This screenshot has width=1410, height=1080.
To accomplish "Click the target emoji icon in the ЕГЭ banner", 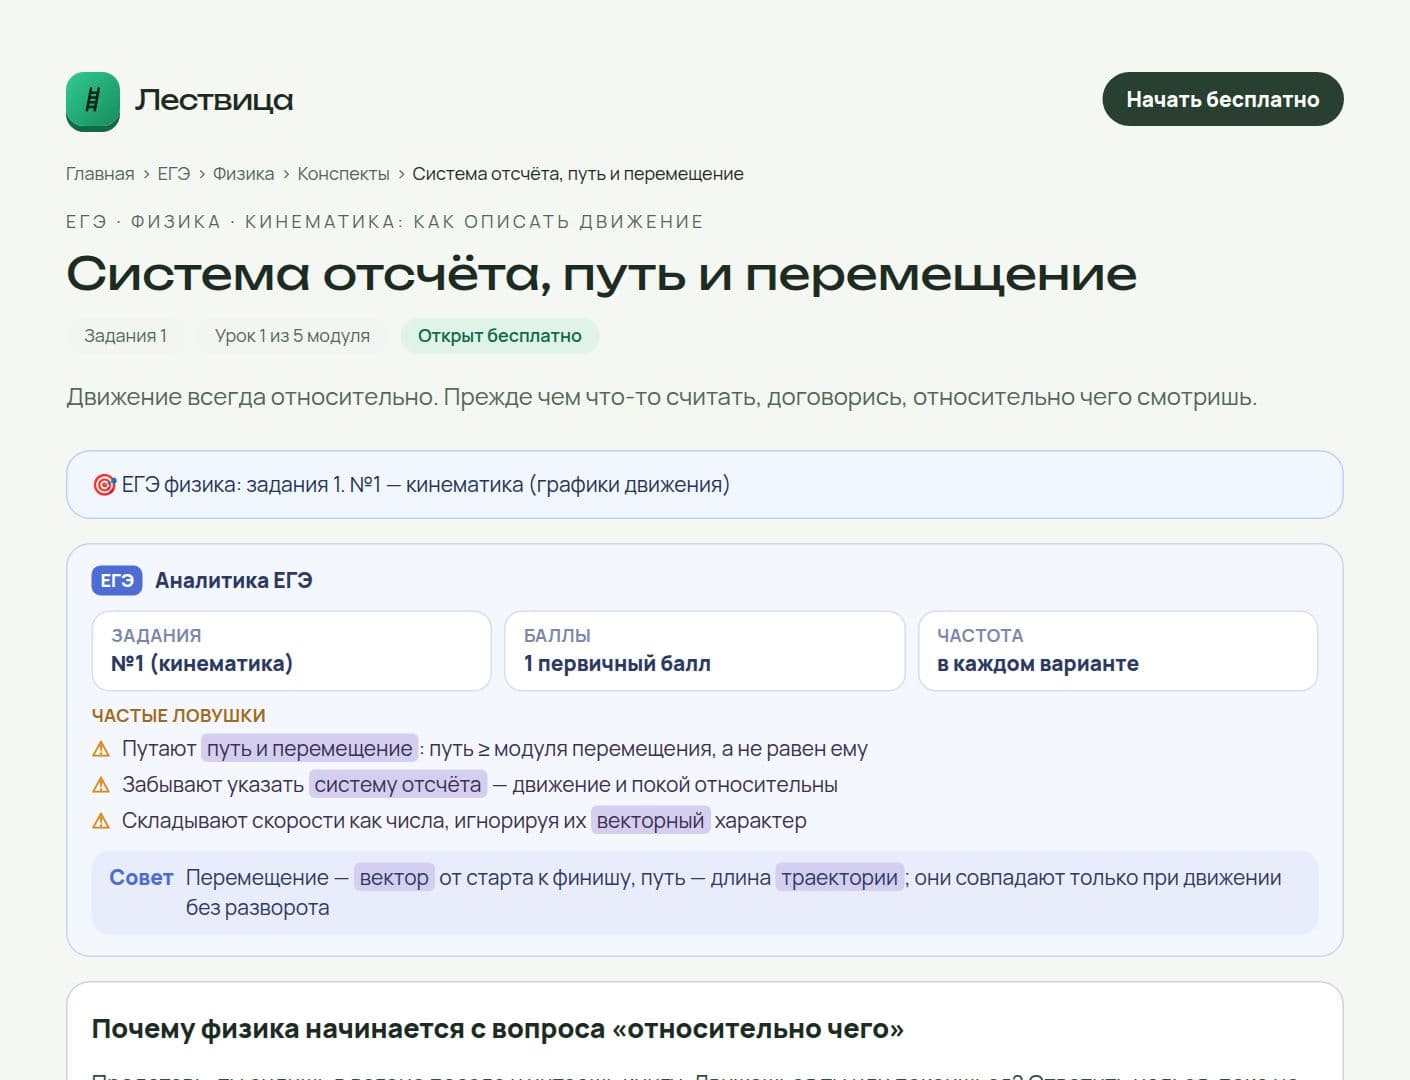I will click(x=104, y=485).
